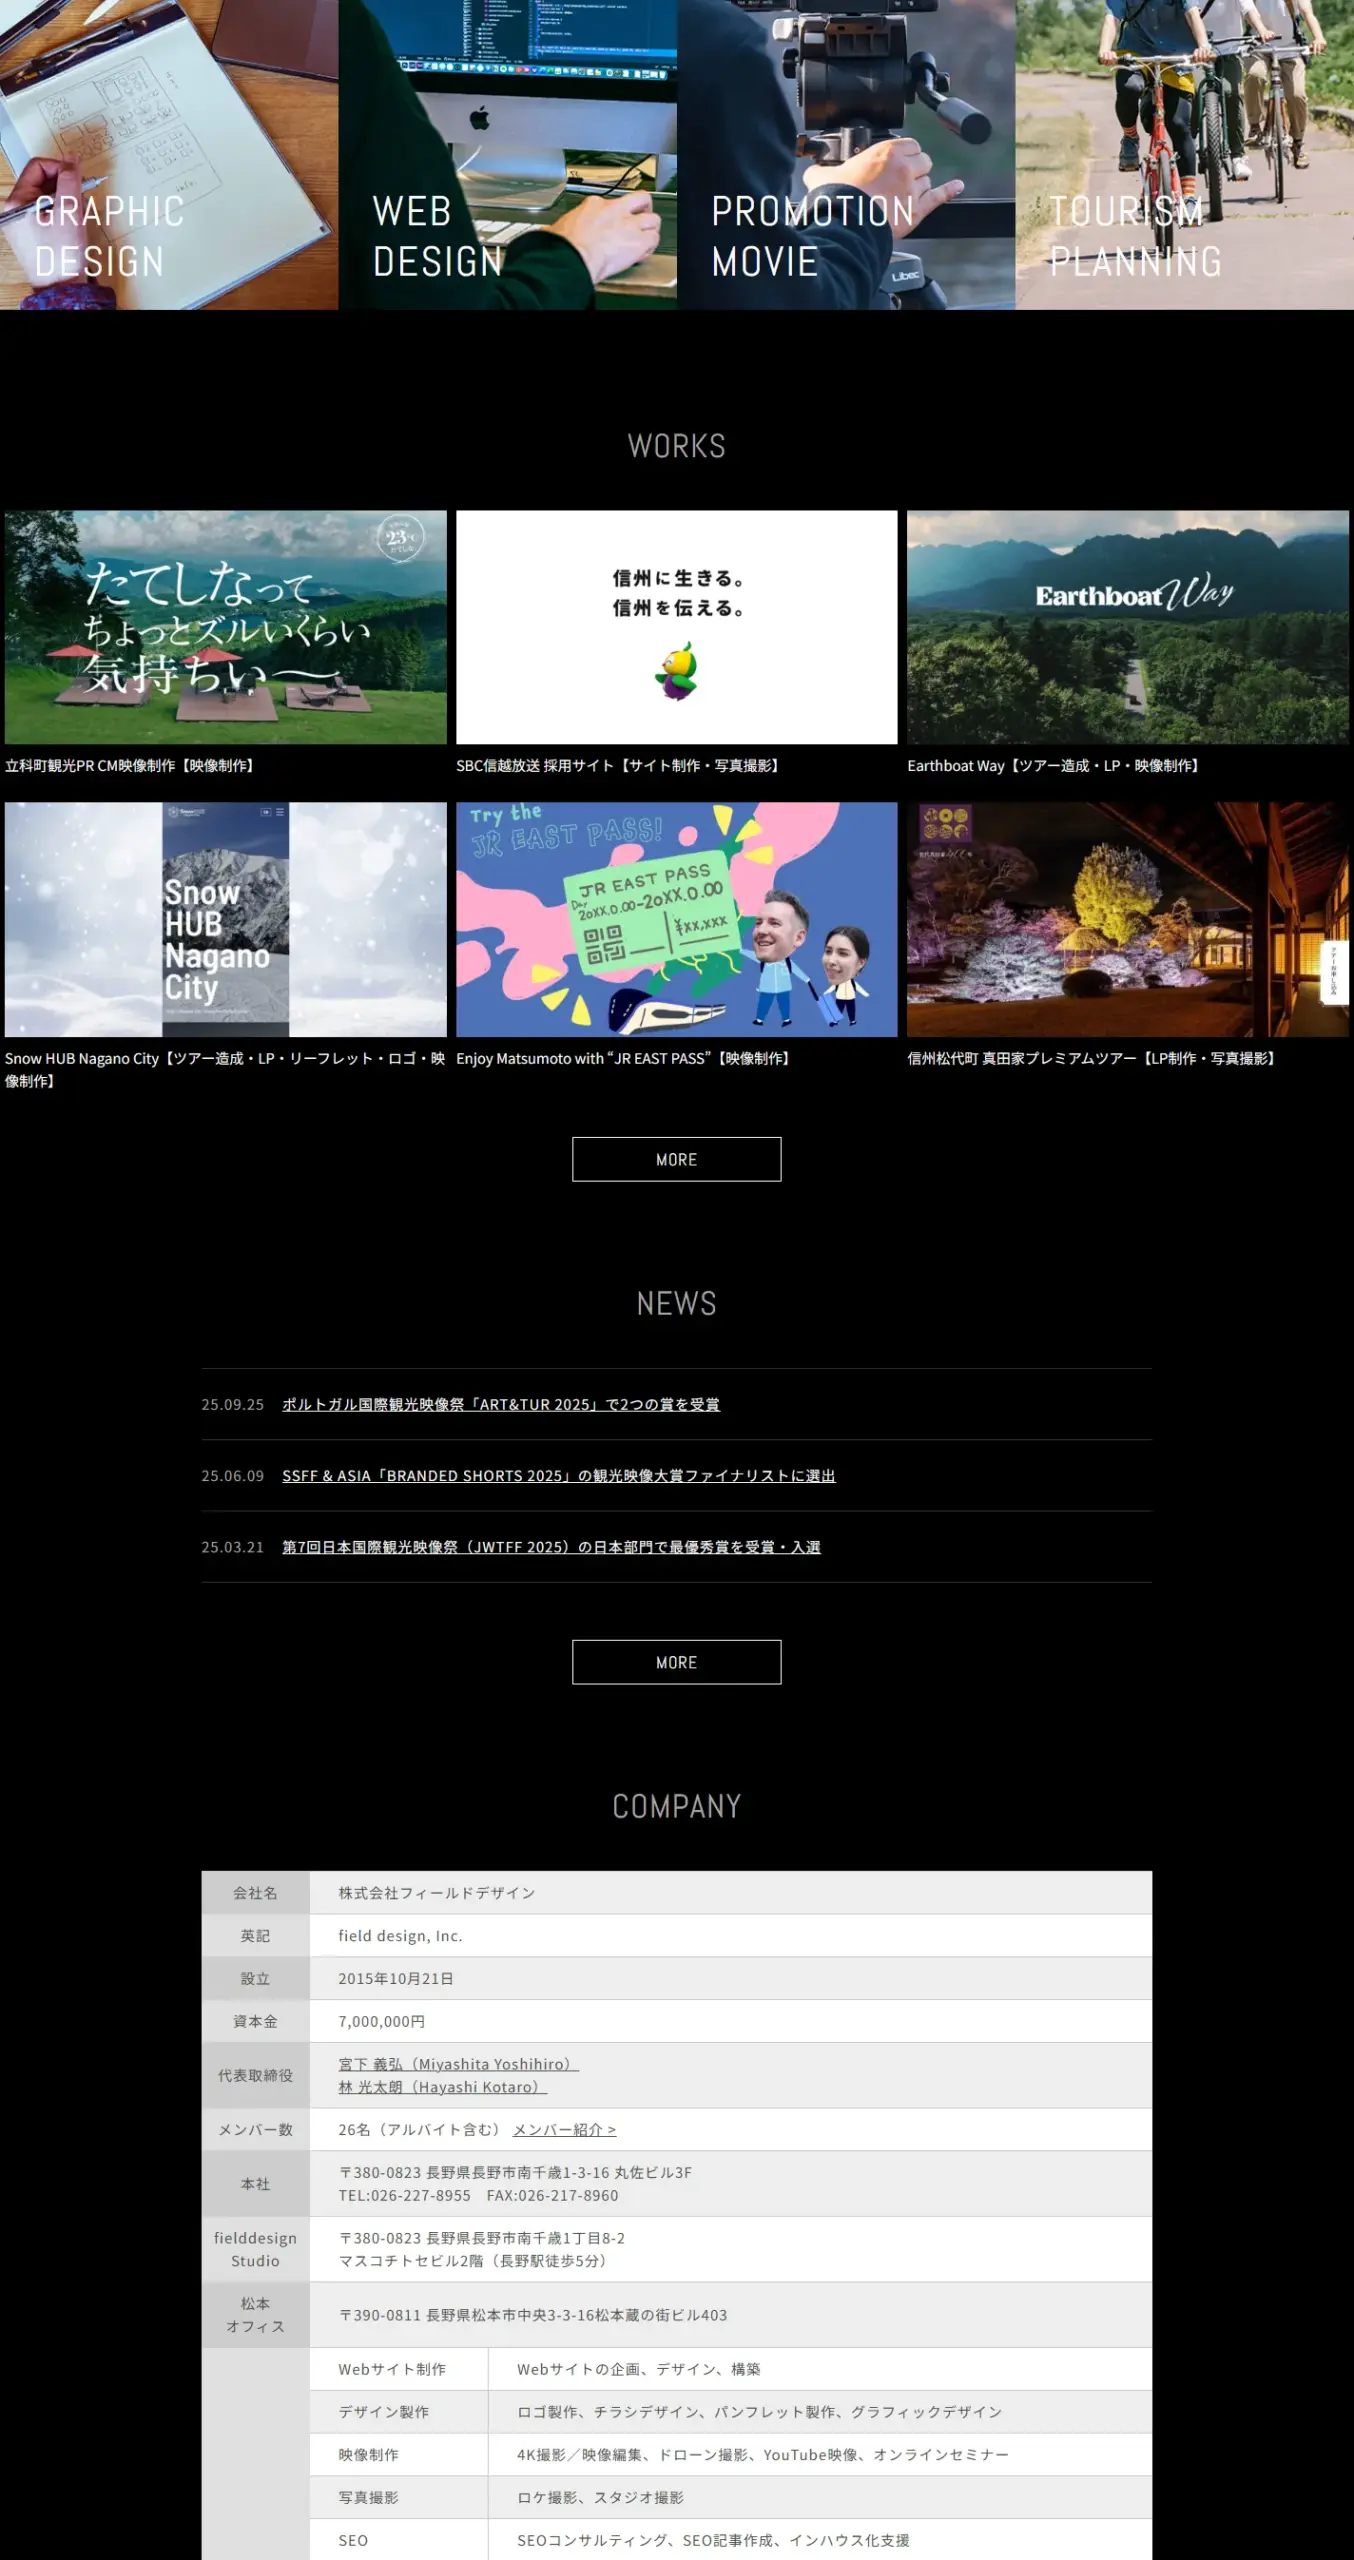The width and height of the screenshot is (1354, 2560).
Task: Follow the メンバー紹介 link
Action: (564, 2130)
